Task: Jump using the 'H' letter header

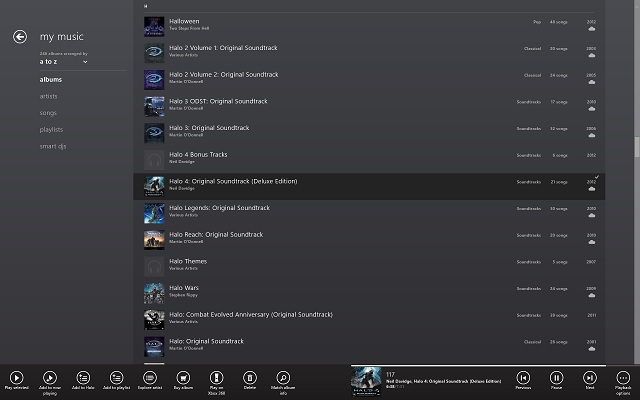Action: tap(146, 6)
